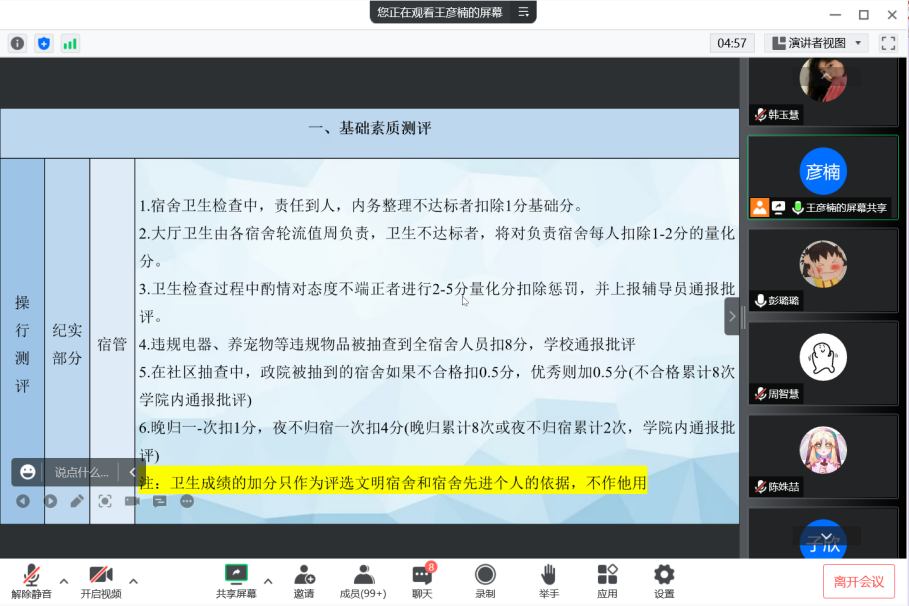Open the 邀请 (invite) icon

point(304,580)
